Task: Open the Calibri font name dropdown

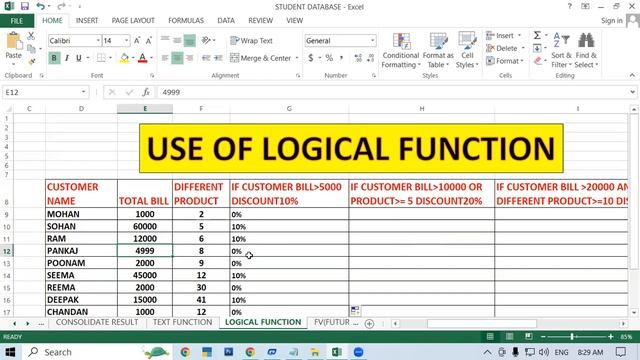Action: pyautogui.click(x=98, y=40)
